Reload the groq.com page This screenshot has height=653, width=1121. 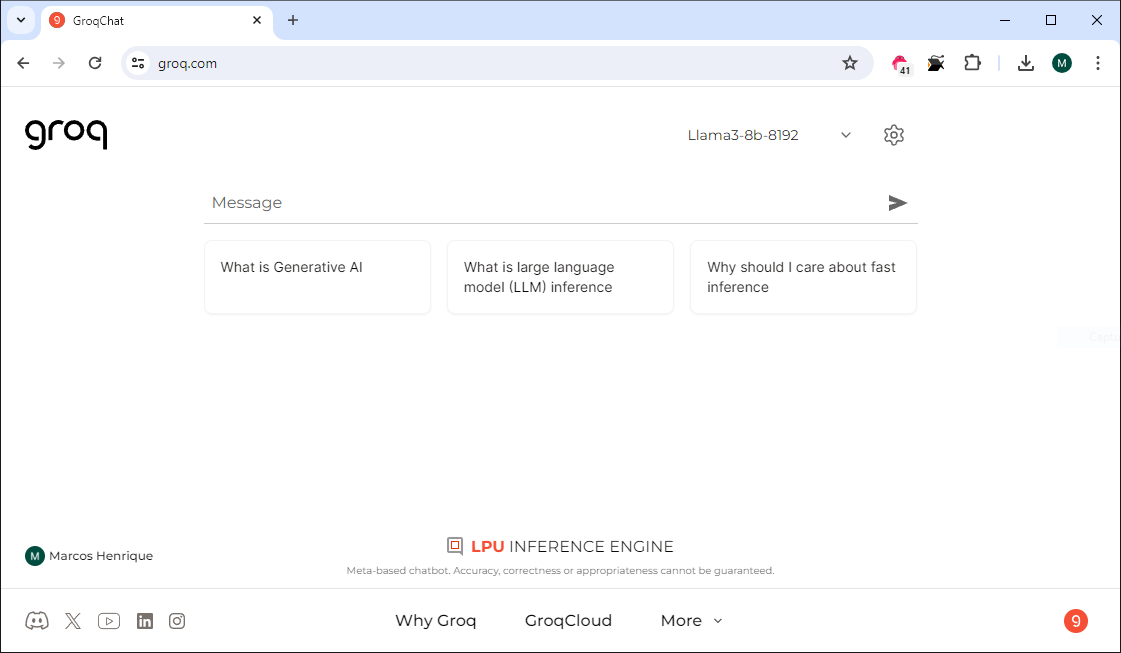[x=95, y=63]
